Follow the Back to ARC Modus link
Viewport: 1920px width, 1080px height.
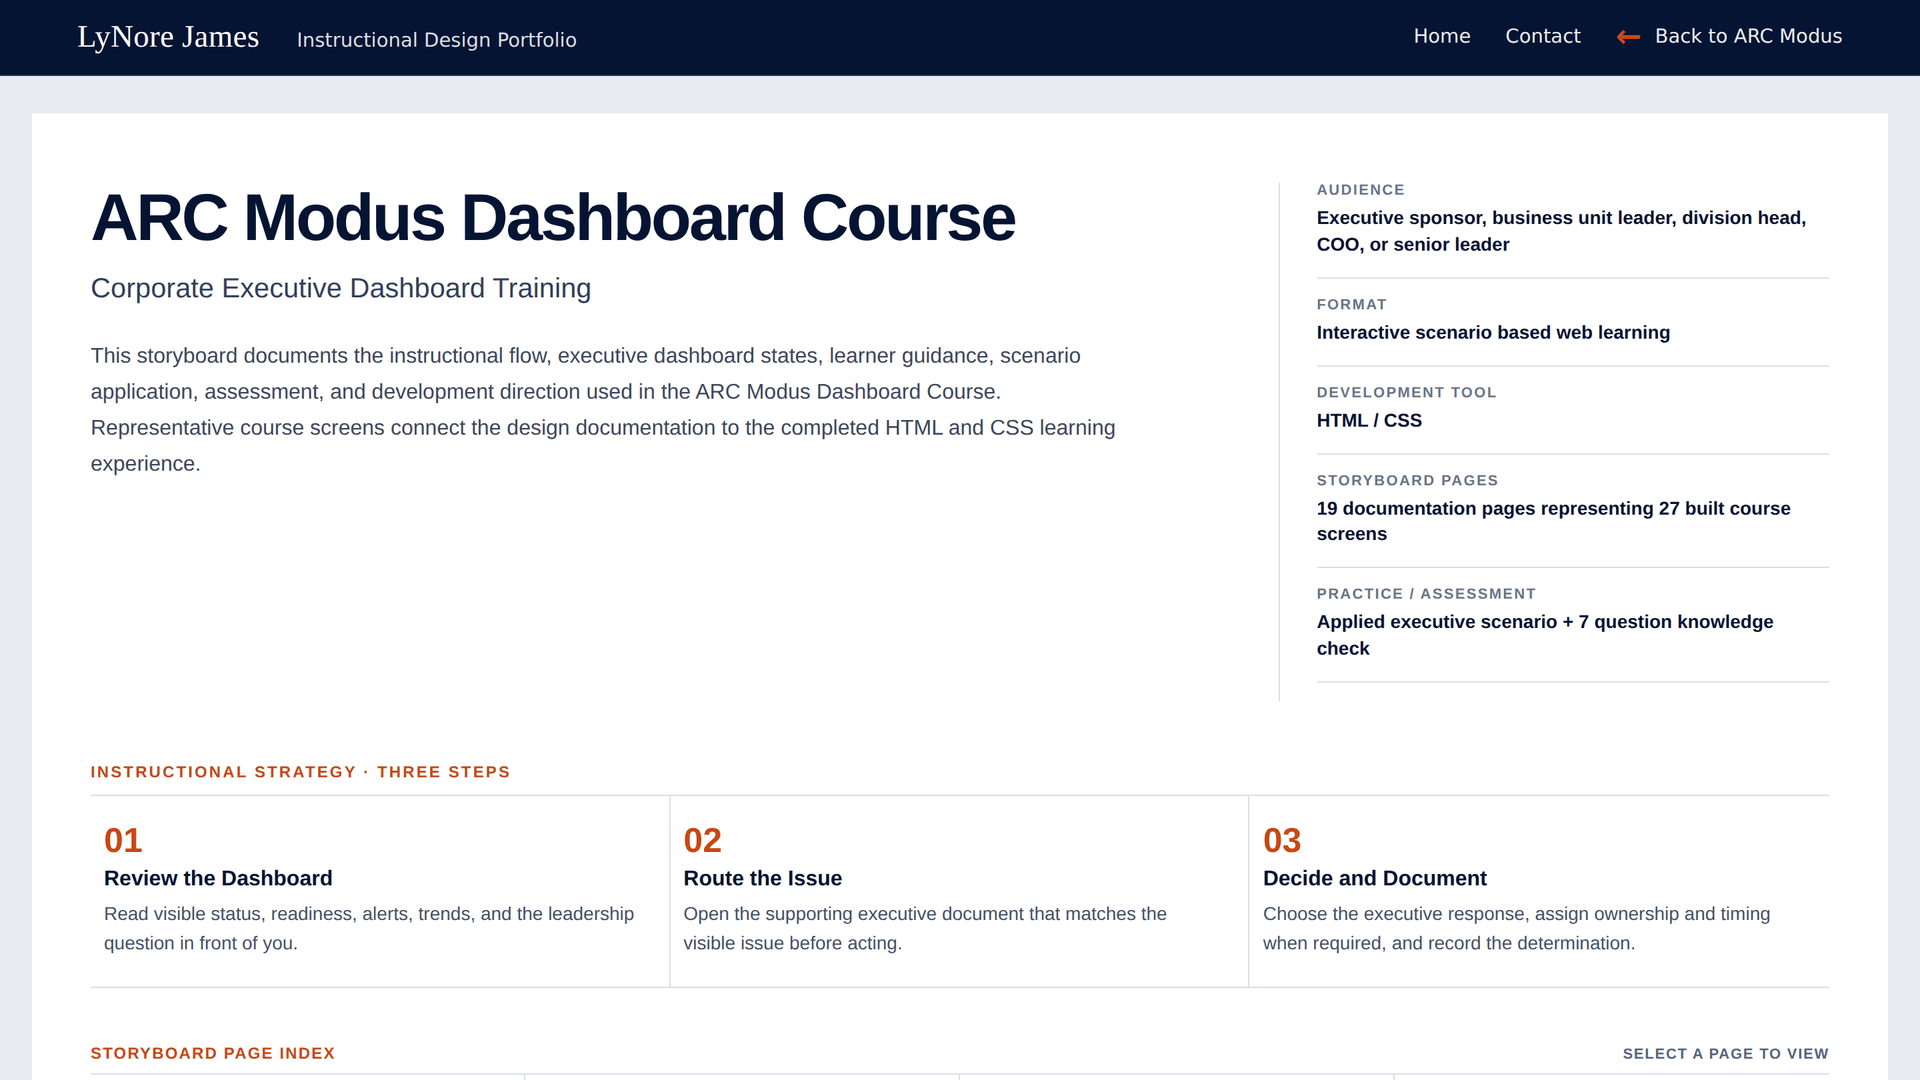[1730, 36]
